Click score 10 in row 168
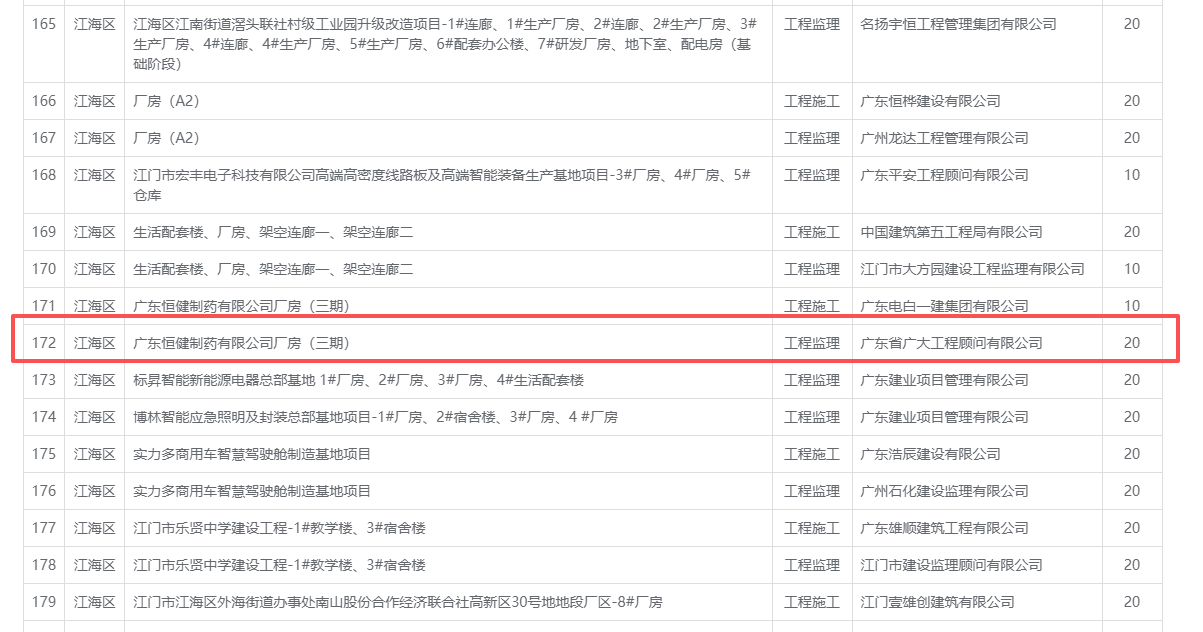Viewport: 1203px width, 632px height. coord(1132,175)
